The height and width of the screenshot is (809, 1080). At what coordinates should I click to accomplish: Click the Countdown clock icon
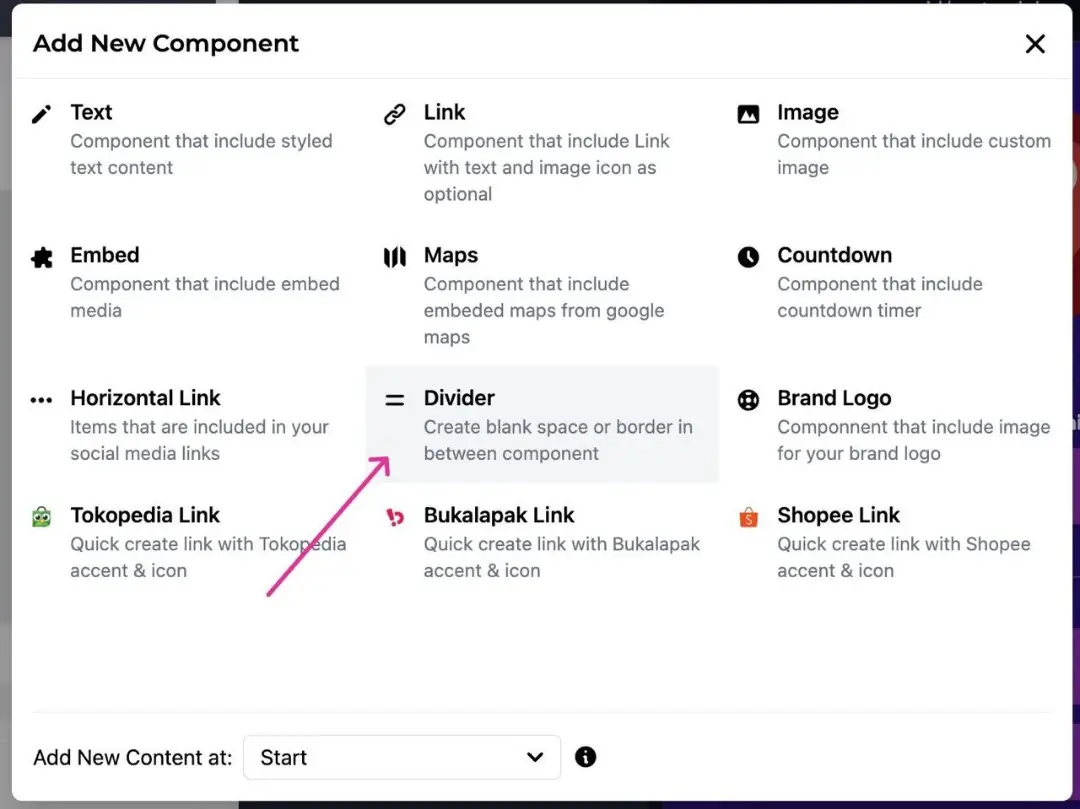click(748, 257)
